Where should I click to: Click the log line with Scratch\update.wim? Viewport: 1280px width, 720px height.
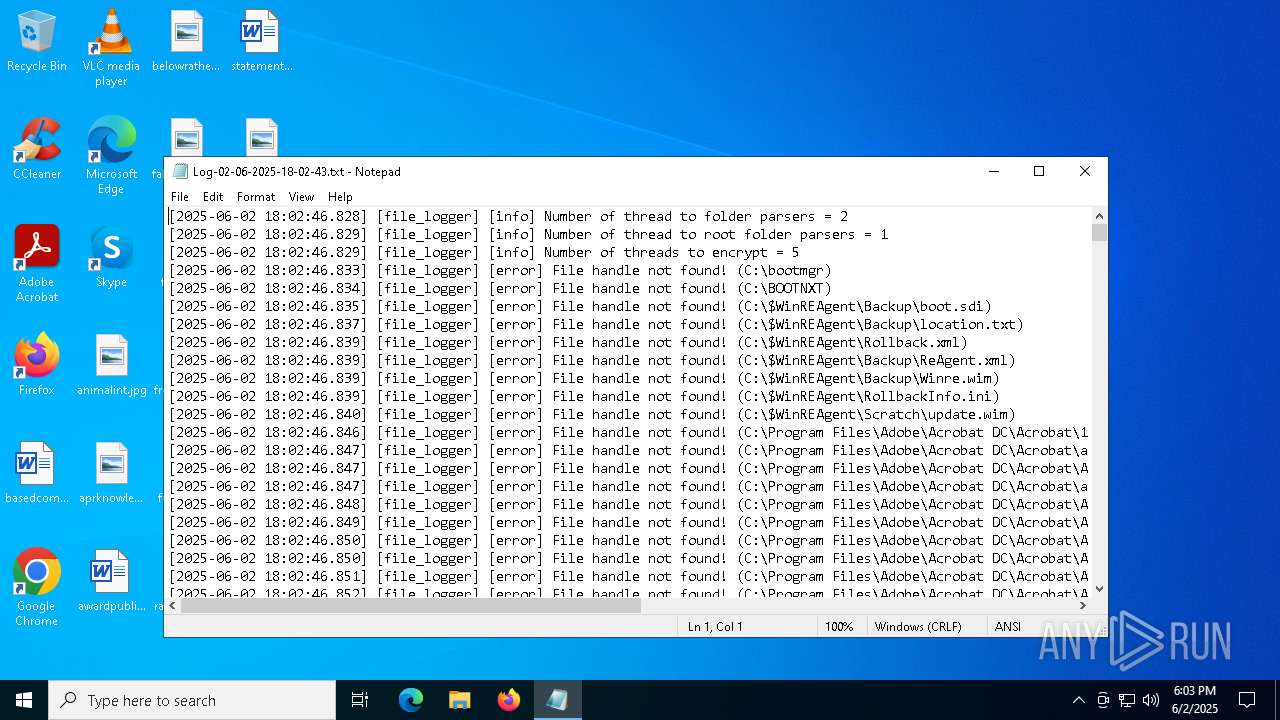pos(592,414)
